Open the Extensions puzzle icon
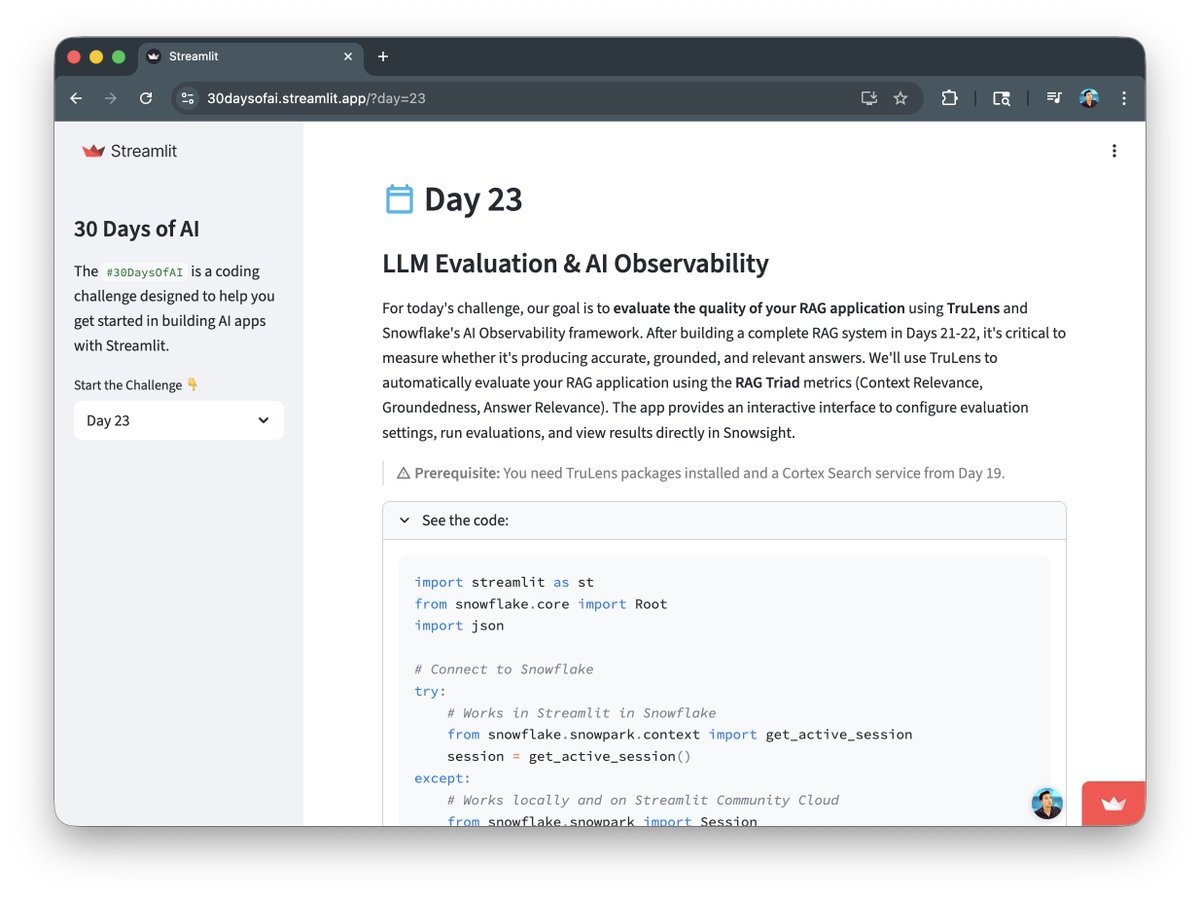The width and height of the screenshot is (1200, 898). click(949, 98)
